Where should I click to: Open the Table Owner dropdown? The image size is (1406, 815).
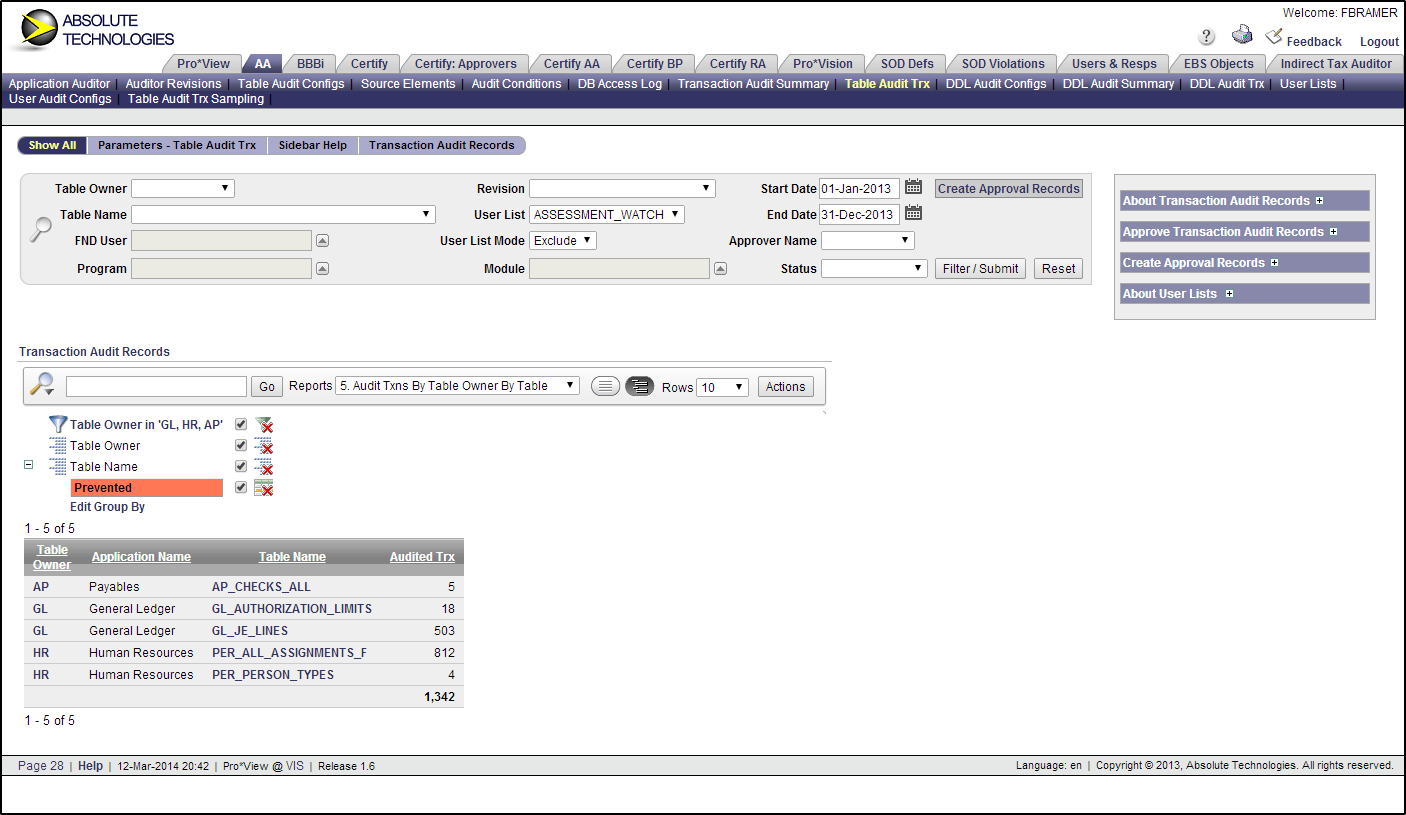pyautogui.click(x=183, y=188)
